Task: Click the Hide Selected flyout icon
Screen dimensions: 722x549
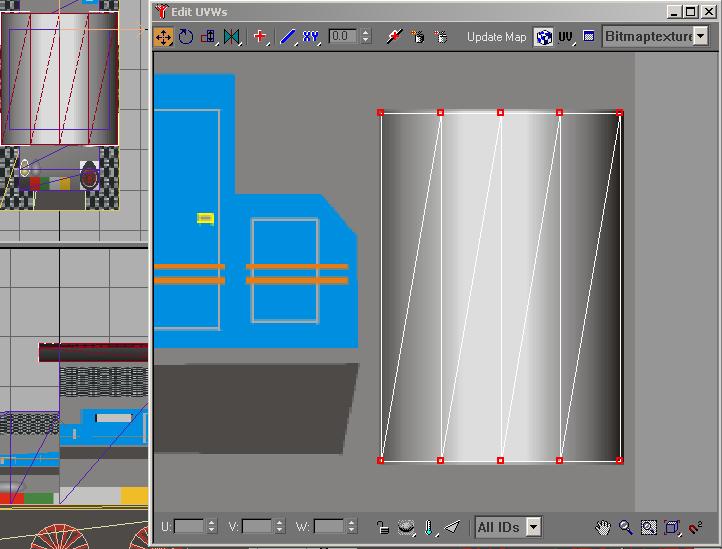Action: [x=406, y=527]
